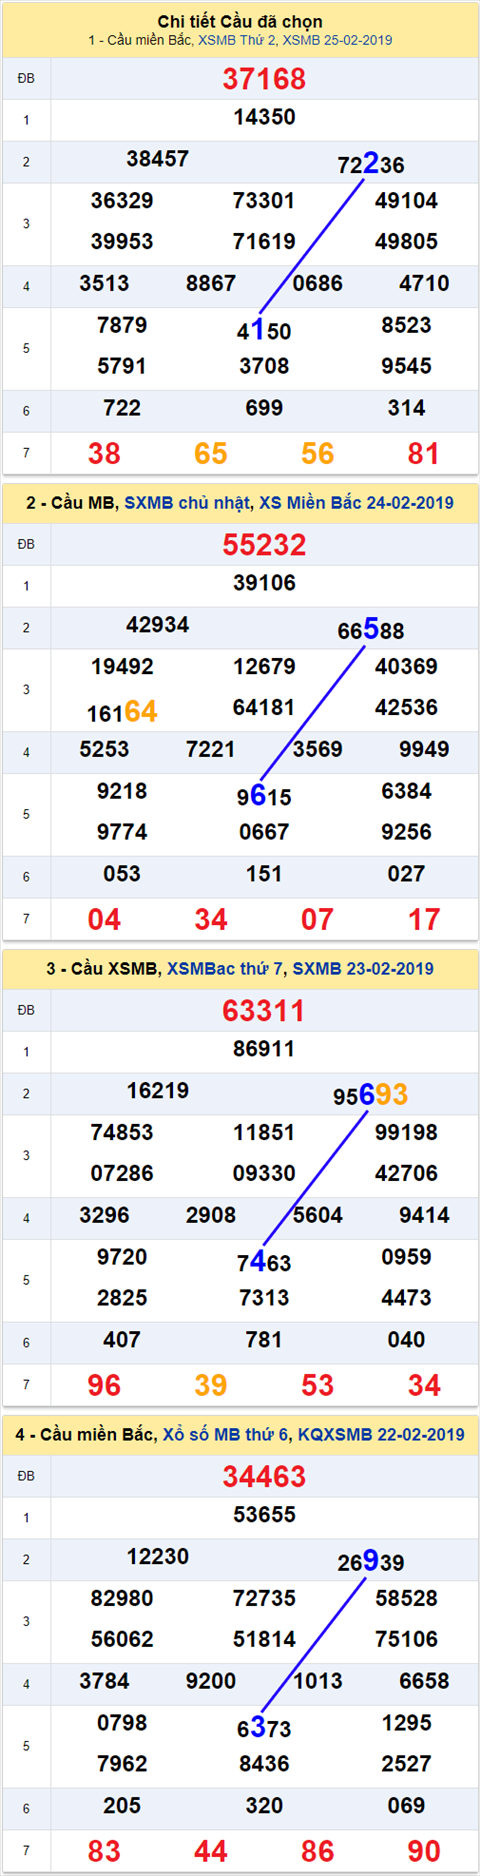Image resolution: width=480 pixels, height=1876 pixels.
Task: Click first prize number 53655
Action: point(264,1515)
